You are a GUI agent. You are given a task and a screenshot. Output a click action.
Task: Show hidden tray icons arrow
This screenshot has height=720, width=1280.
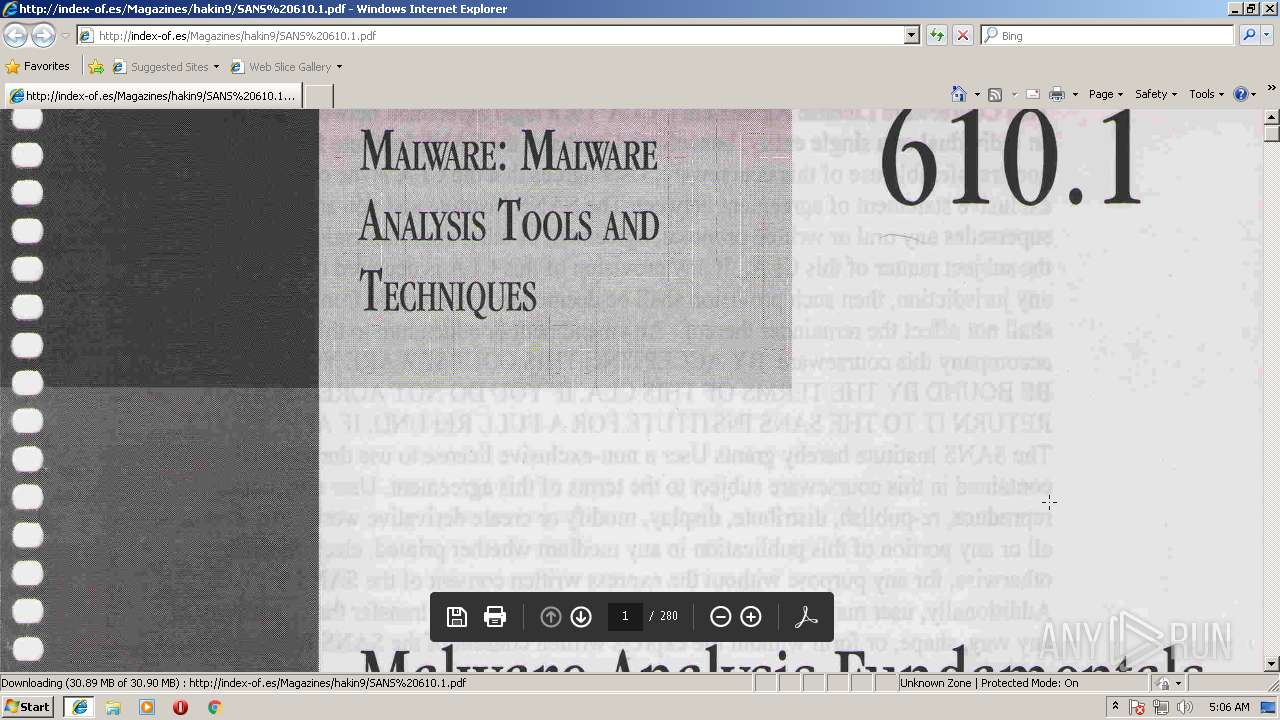tap(1115, 707)
